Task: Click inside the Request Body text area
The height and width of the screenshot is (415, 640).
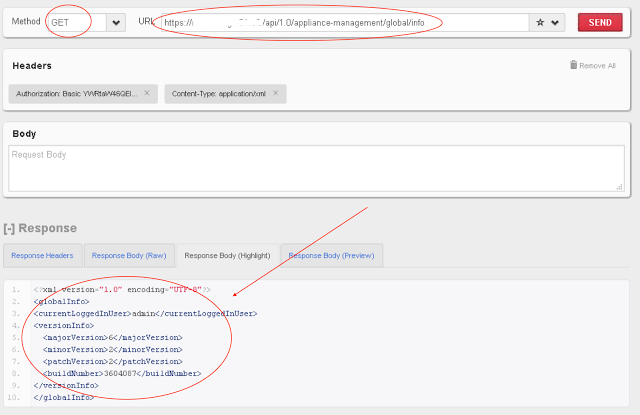Action: click(x=315, y=170)
